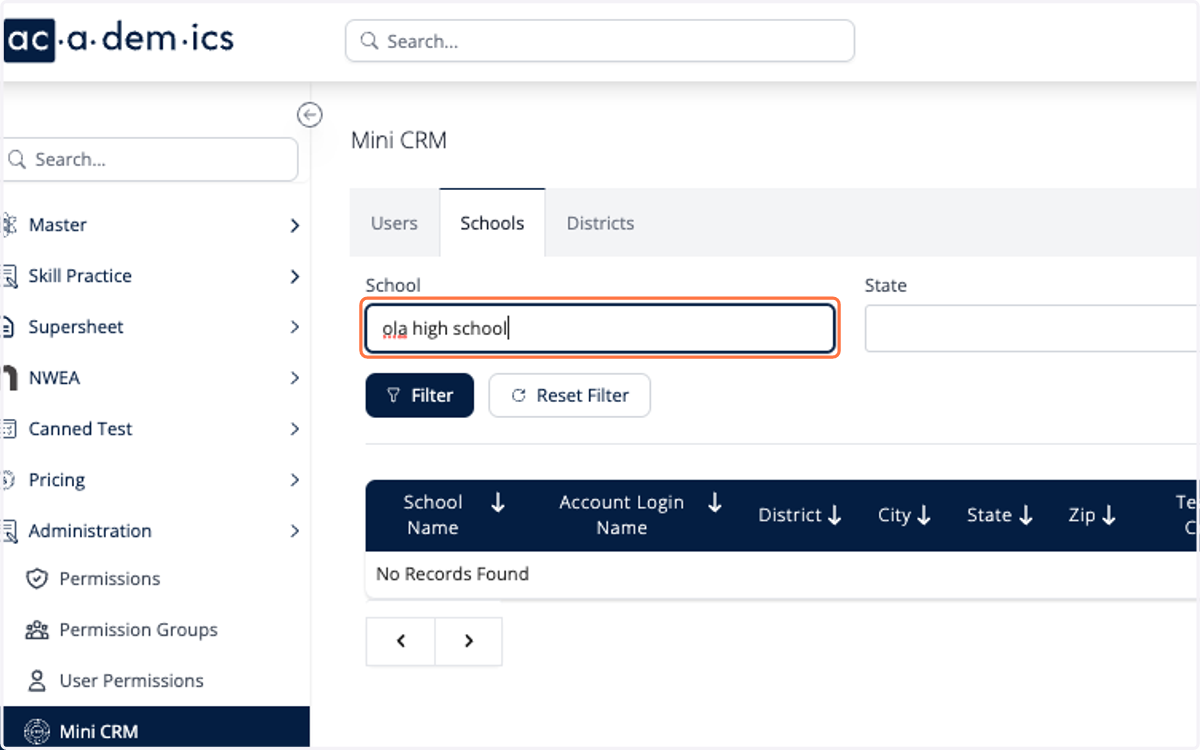This screenshot has width=1200, height=750.
Task: Click the Administration sidebar icon
Action: click(10, 531)
